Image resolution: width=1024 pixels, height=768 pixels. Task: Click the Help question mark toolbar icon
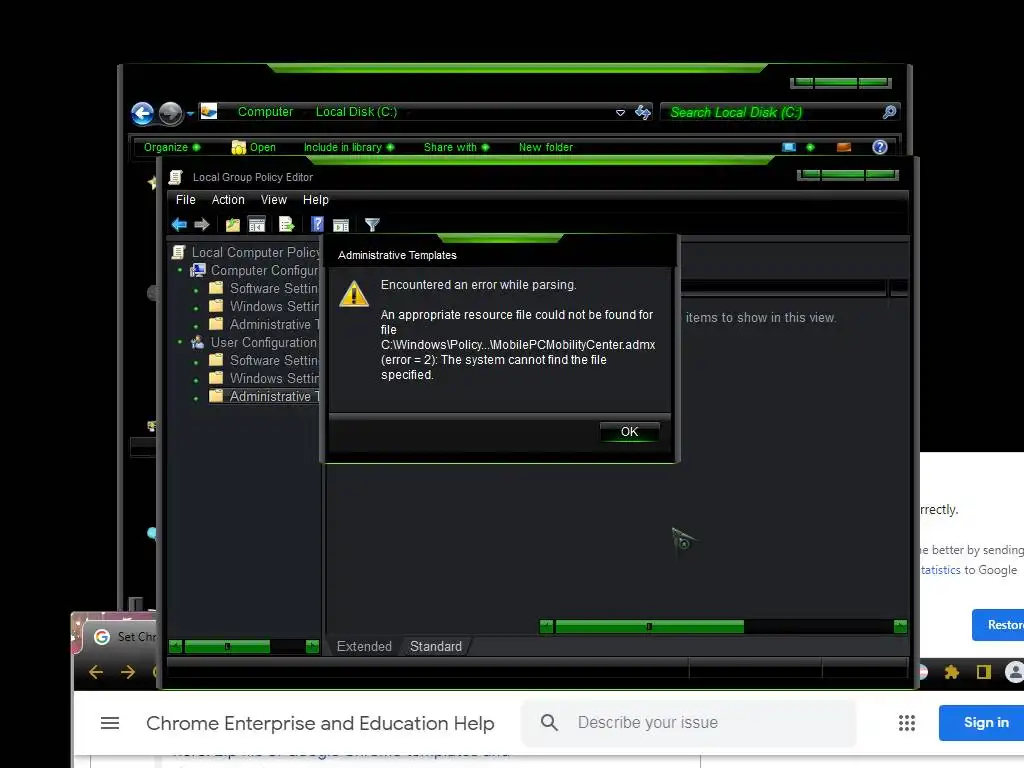click(317, 225)
